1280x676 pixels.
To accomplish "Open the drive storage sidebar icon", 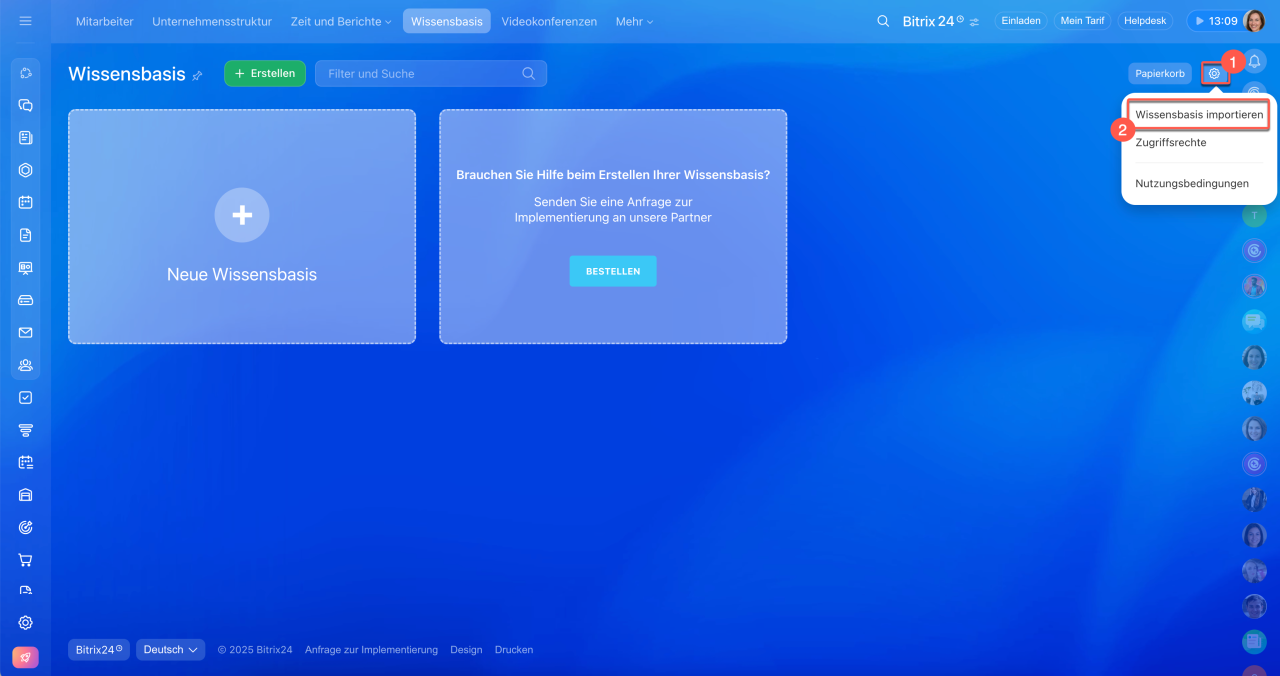I will [x=26, y=300].
